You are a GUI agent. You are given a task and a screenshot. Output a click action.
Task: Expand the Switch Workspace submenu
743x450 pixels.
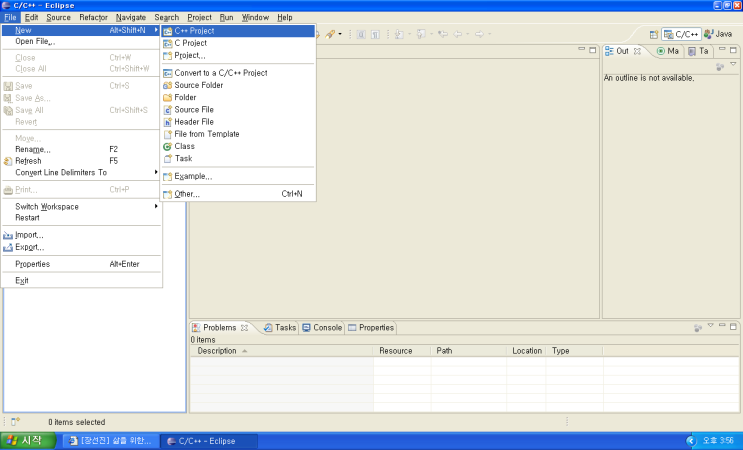tap(82, 207)
